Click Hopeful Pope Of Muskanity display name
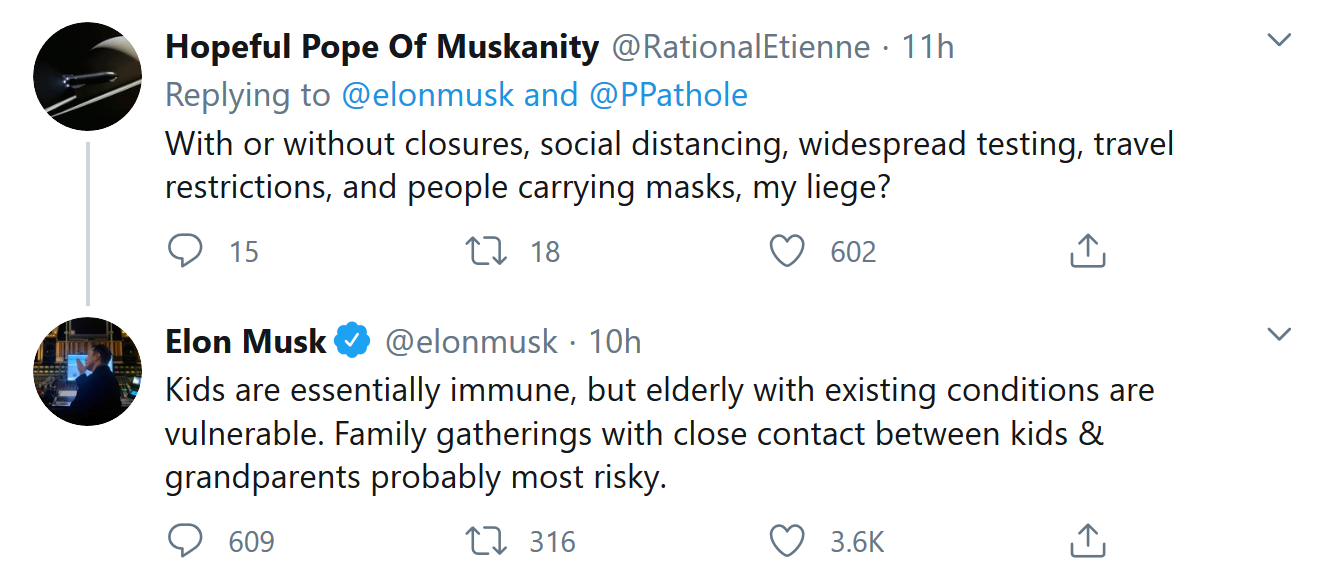 coord(382,46)
